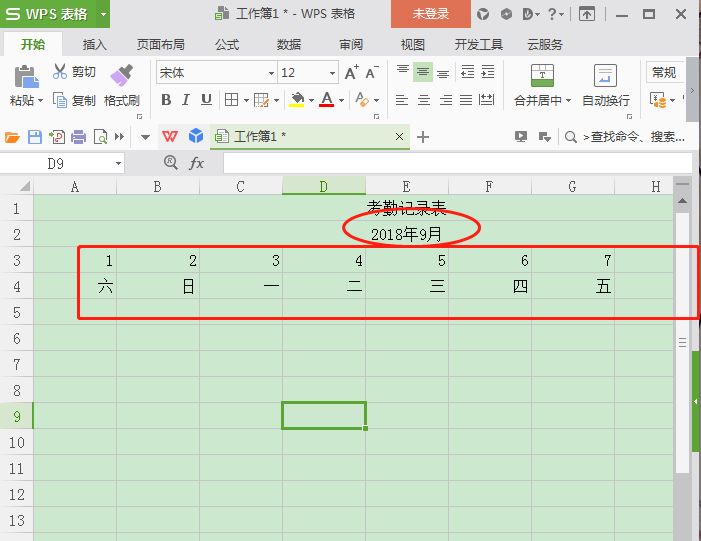The height and width of the screenshot is (541, 701).
Task: Click the Not Logged In (未登录) button
Action: point(431,14)
